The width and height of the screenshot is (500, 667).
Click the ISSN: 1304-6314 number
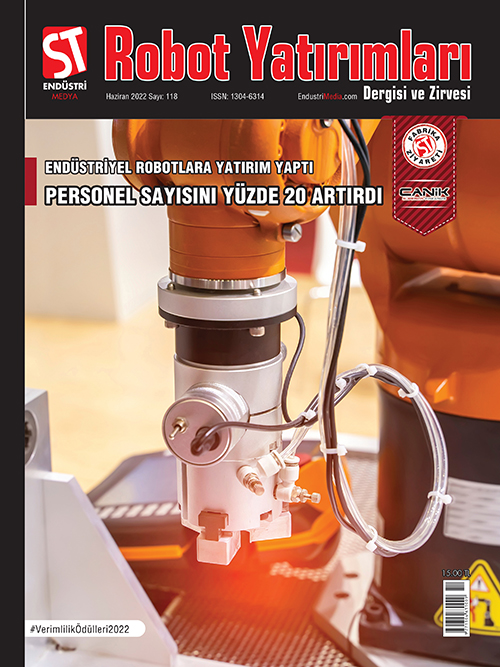point(237,97)
